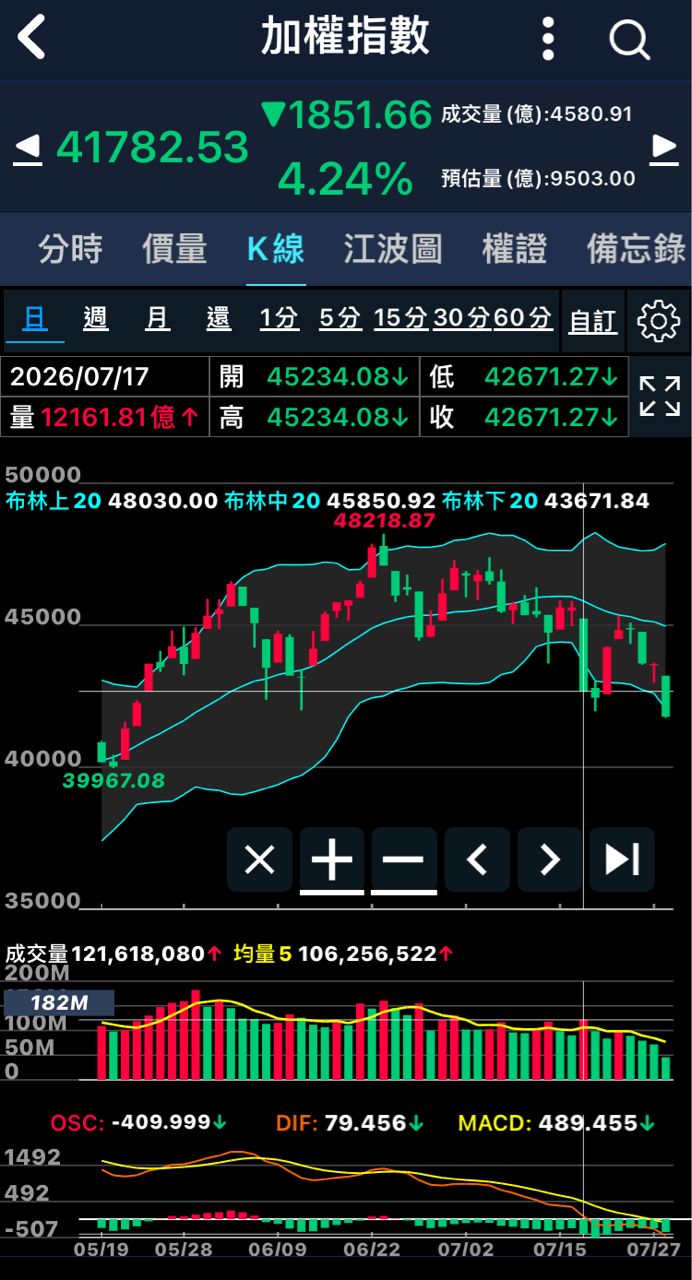This screenshot has width=692, height=1280.
Task: Move crosshair to the next candle
Action: [549, 859]
